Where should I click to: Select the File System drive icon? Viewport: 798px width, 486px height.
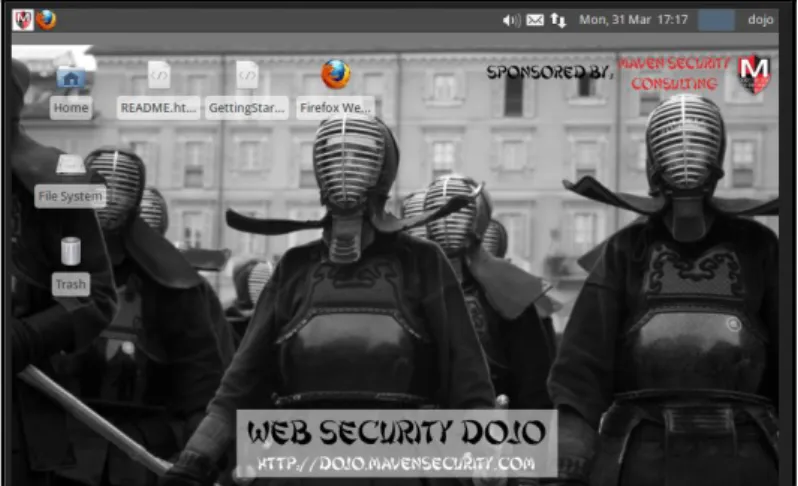pyautogui.click(x=70, y=165)
